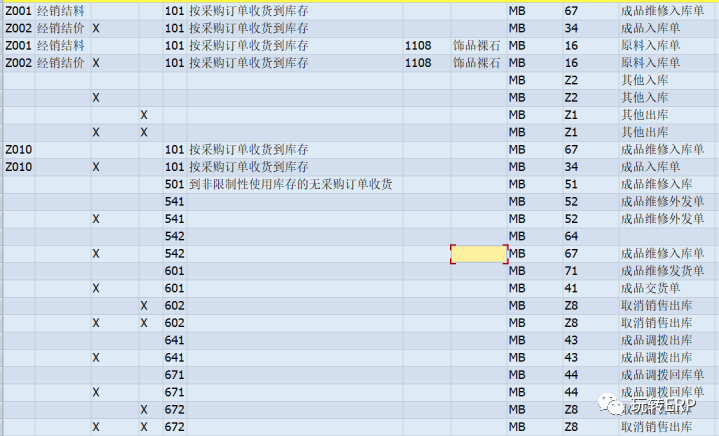Screen dimensions: 719x436
Task: Select '602' in the row with a single X
Action: pyautogui.click(x=174, y=306)
